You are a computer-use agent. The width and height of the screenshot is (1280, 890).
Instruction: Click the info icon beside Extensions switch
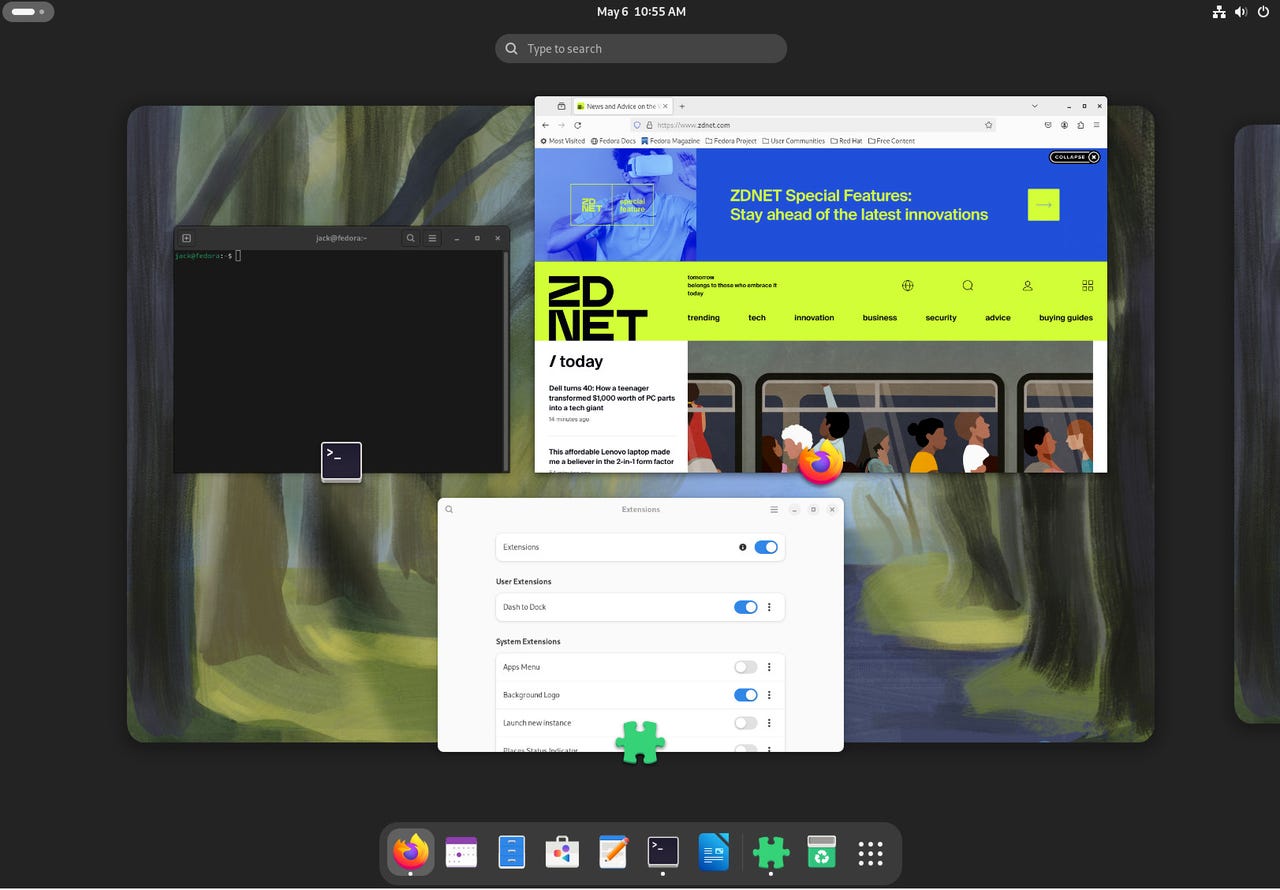click(742, 547)
